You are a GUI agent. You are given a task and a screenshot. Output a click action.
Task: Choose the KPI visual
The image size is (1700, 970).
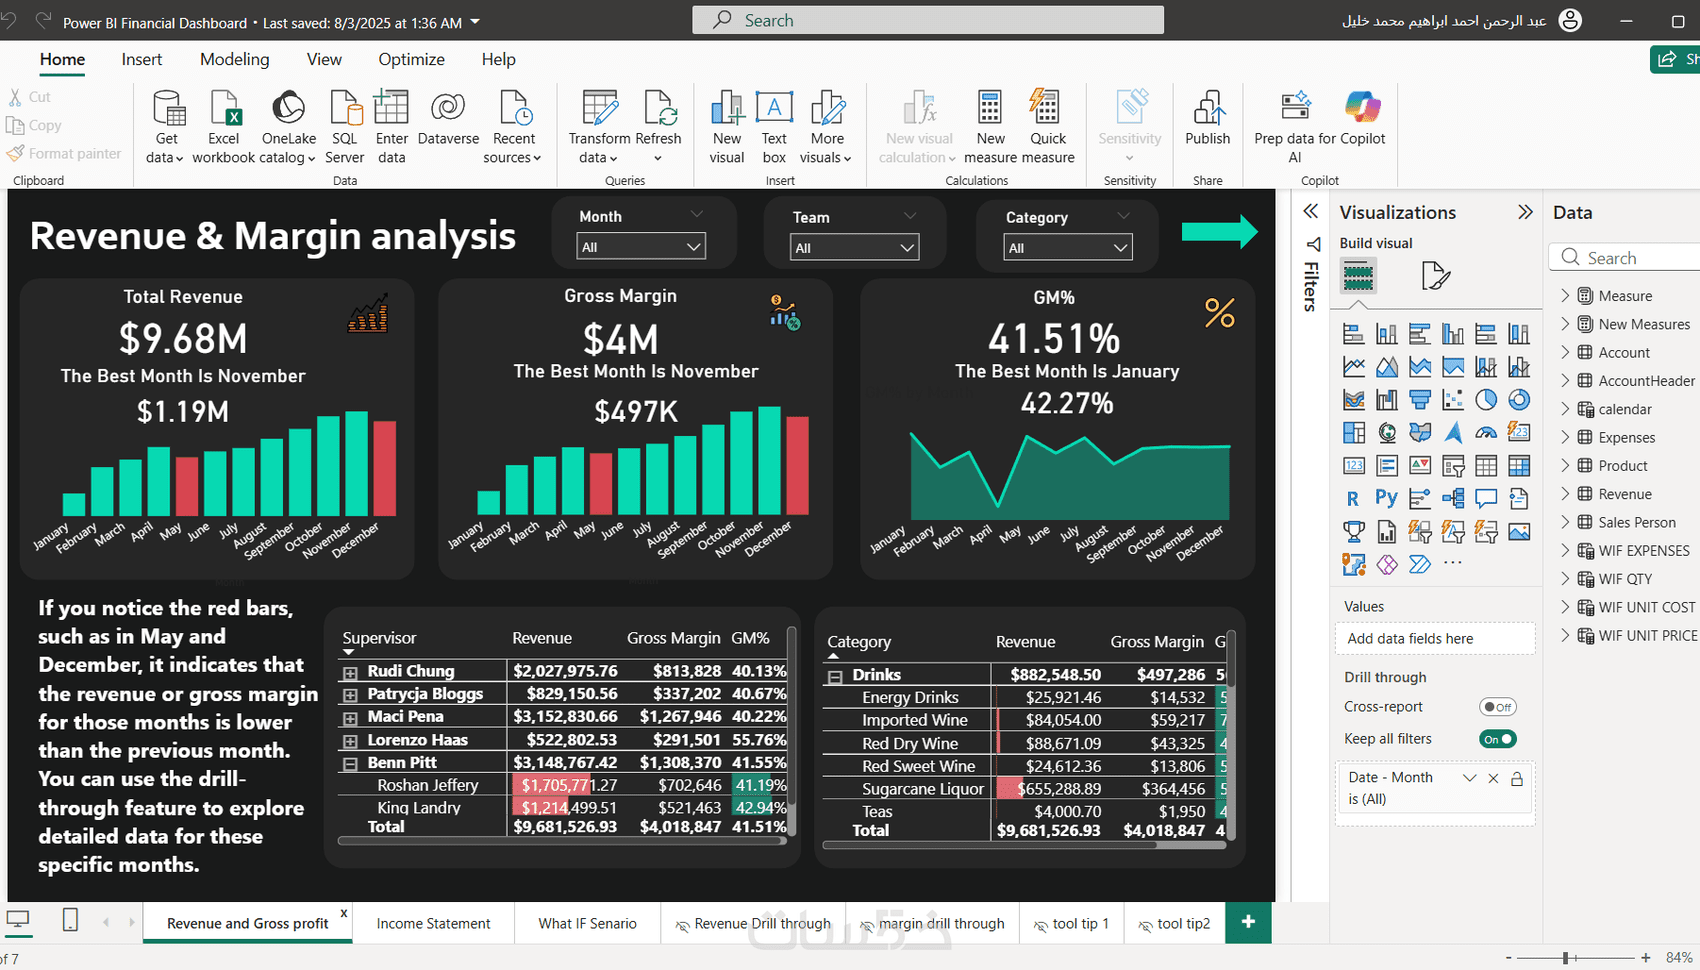1420,465
